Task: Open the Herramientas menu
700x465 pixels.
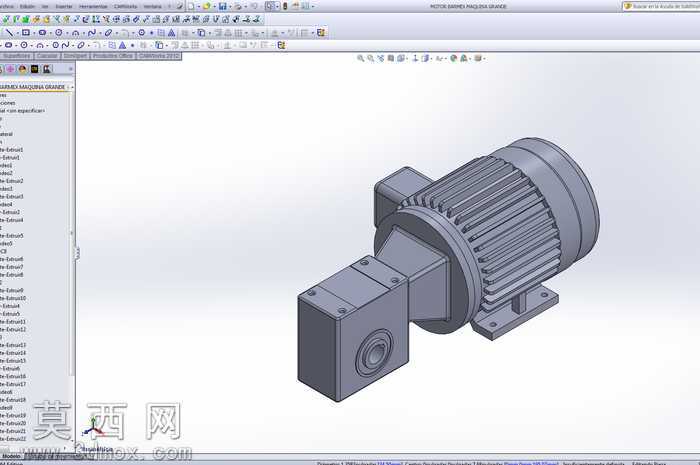Action: click(93, 6)
